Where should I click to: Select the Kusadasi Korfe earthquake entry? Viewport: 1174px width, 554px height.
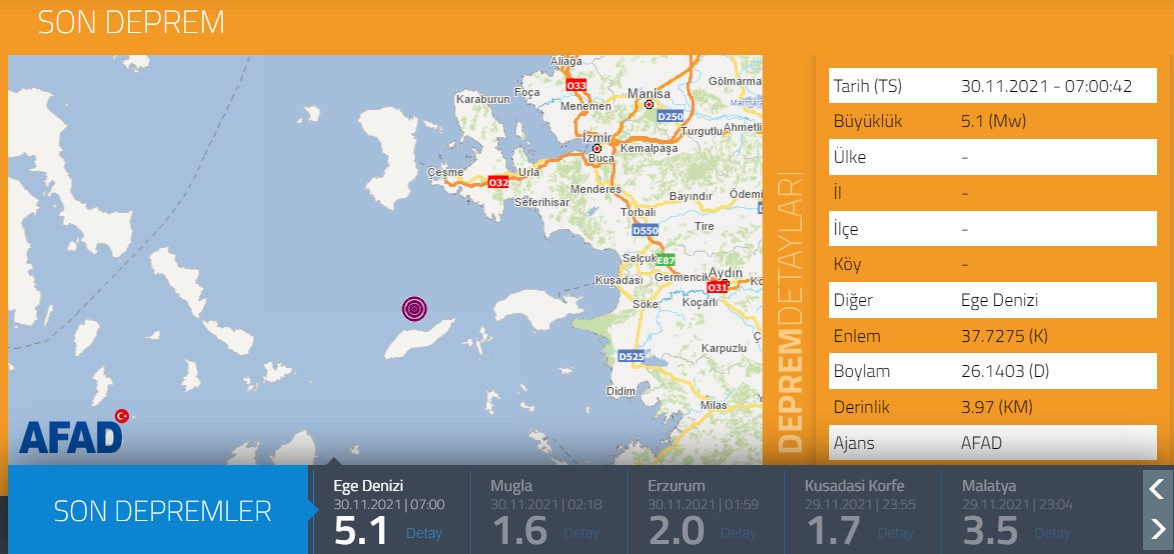[x=863, y=511]
